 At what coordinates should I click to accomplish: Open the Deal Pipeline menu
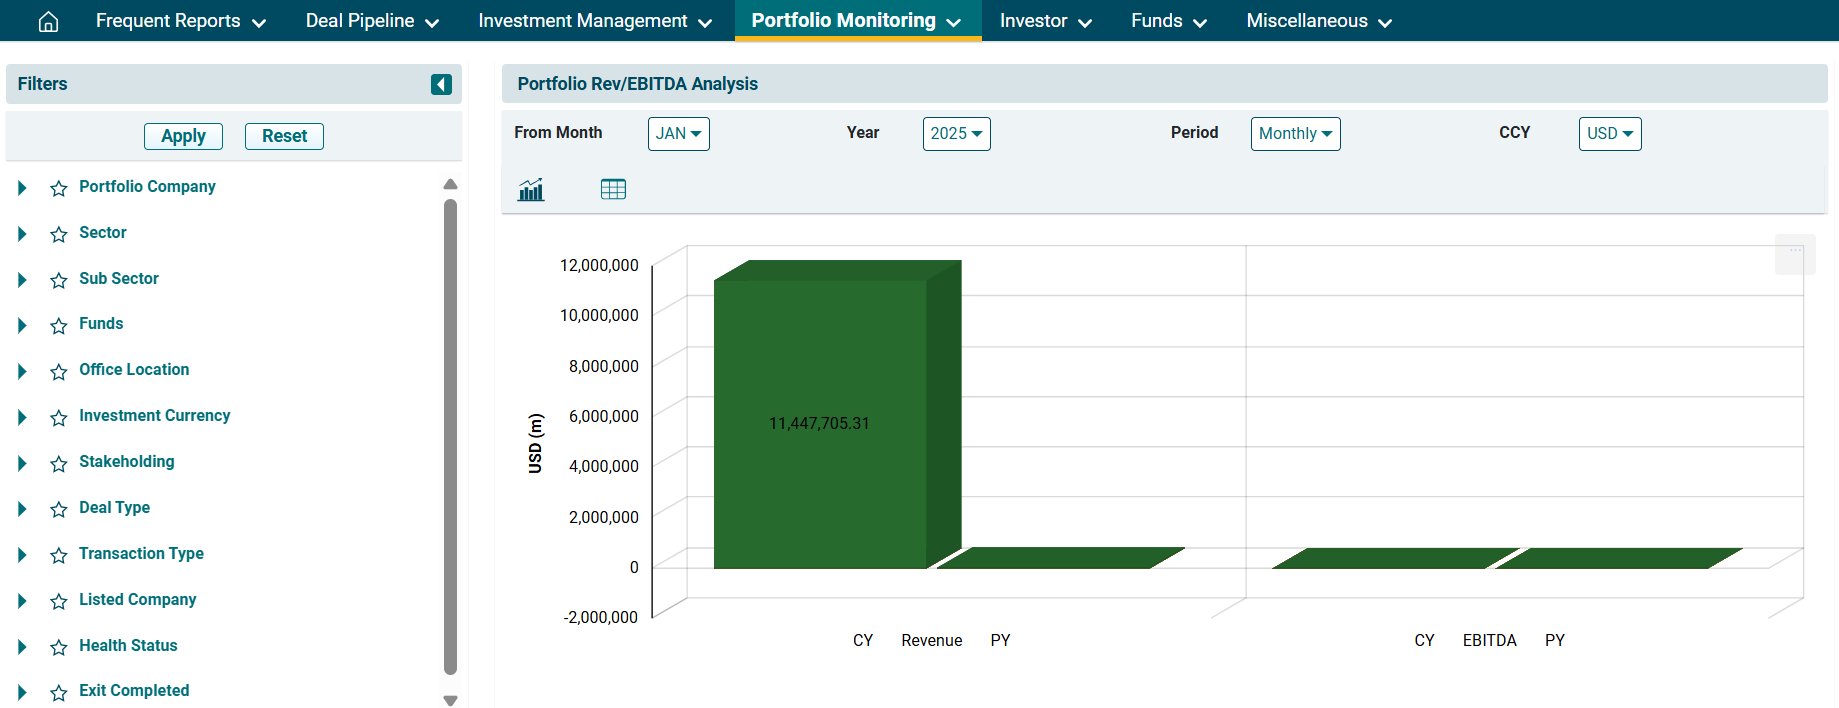(x=372, y=21)
